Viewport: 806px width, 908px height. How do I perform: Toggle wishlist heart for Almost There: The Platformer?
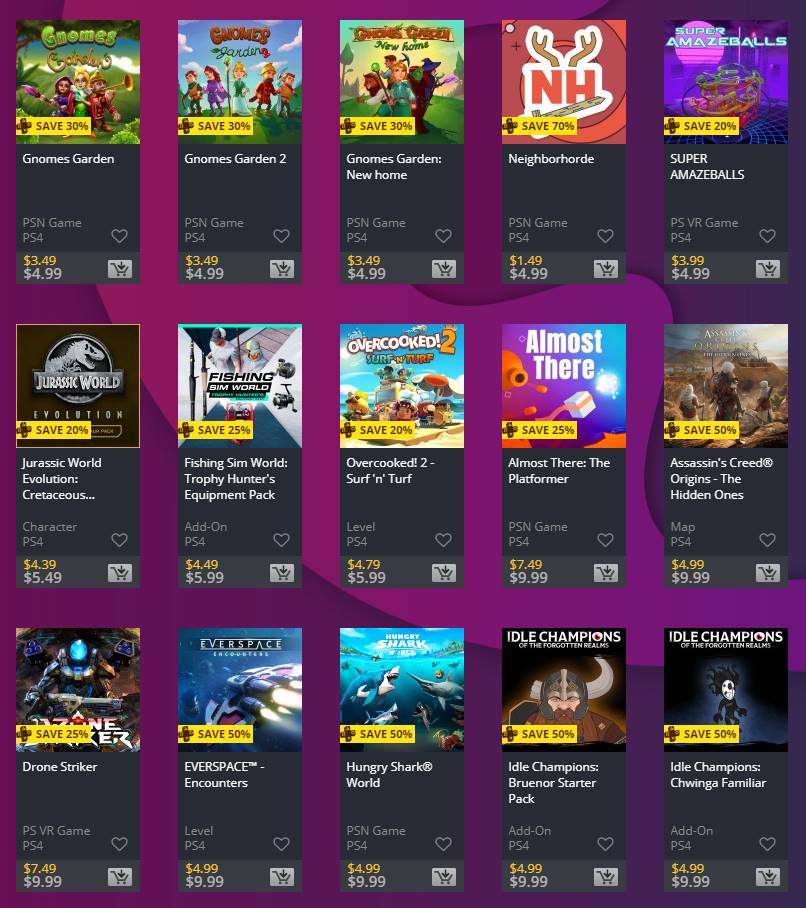605,540
